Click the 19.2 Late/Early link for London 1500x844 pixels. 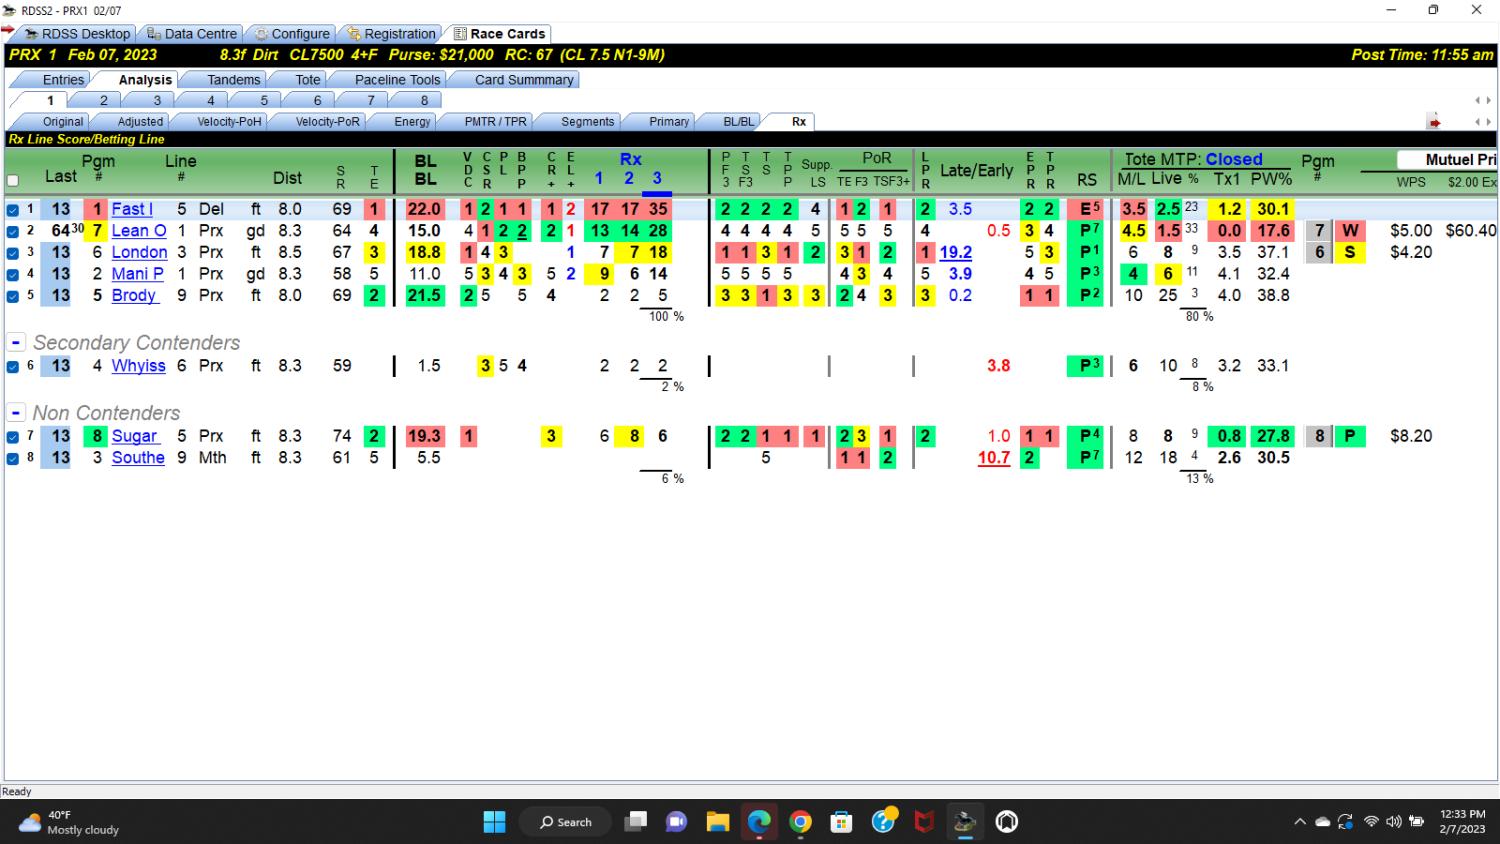pos(956,253)
